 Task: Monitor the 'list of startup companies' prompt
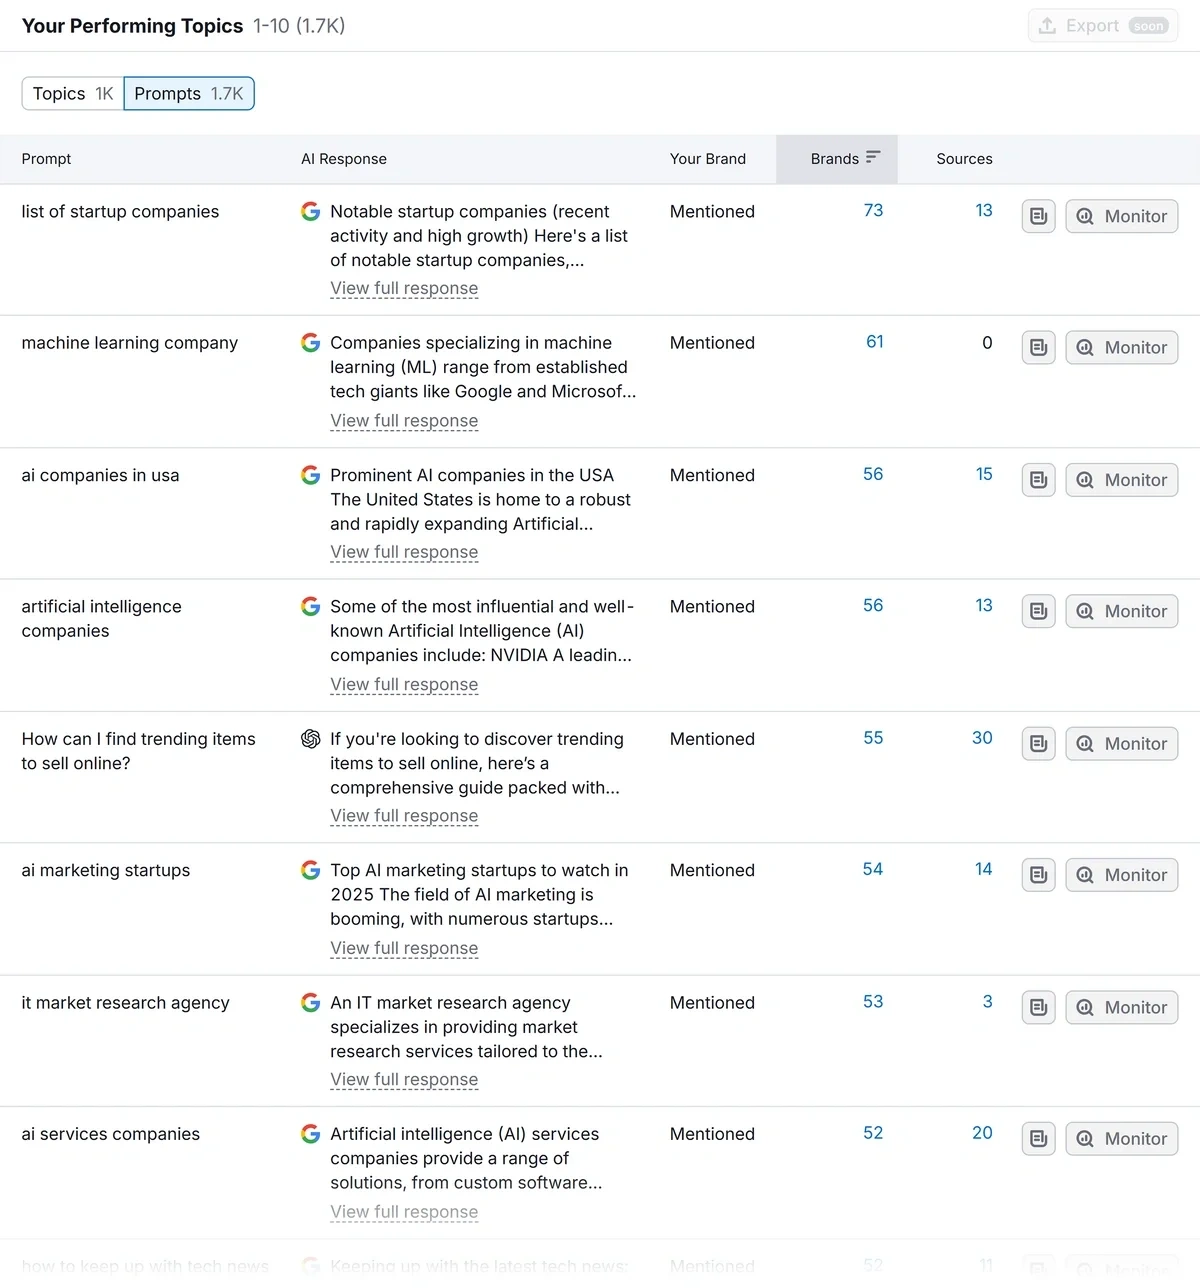pyautogui.click(x=1121, y=216)
